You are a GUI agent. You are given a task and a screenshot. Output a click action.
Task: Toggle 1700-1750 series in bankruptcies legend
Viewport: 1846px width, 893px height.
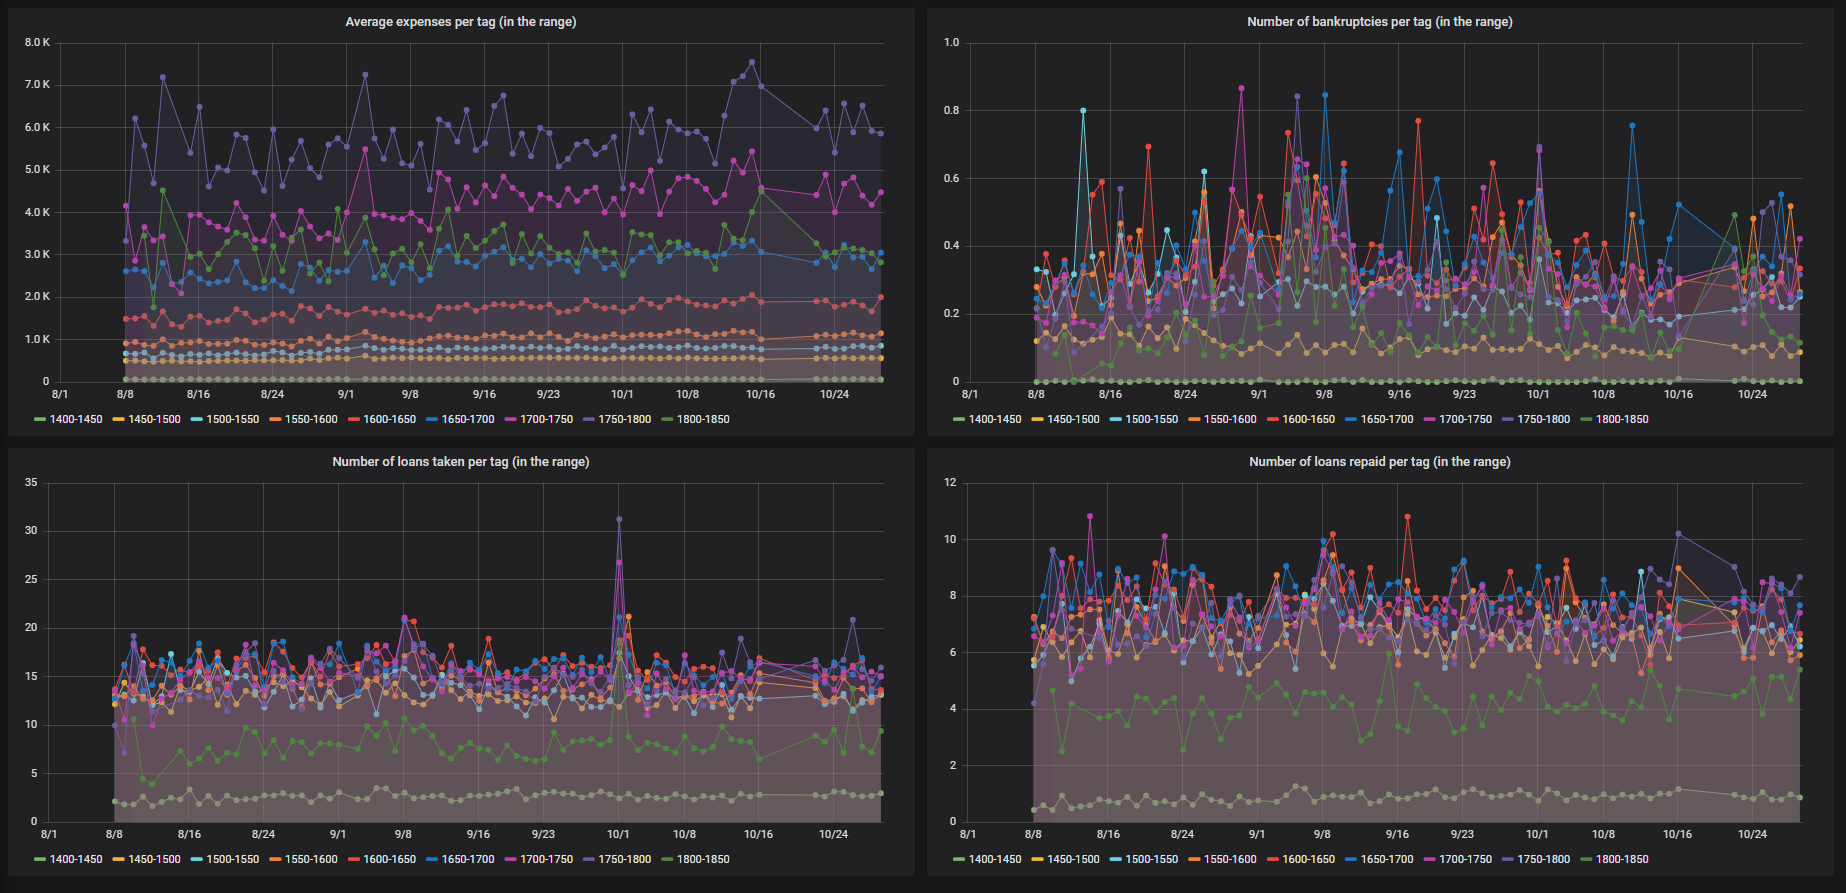tap(1457, 419)
